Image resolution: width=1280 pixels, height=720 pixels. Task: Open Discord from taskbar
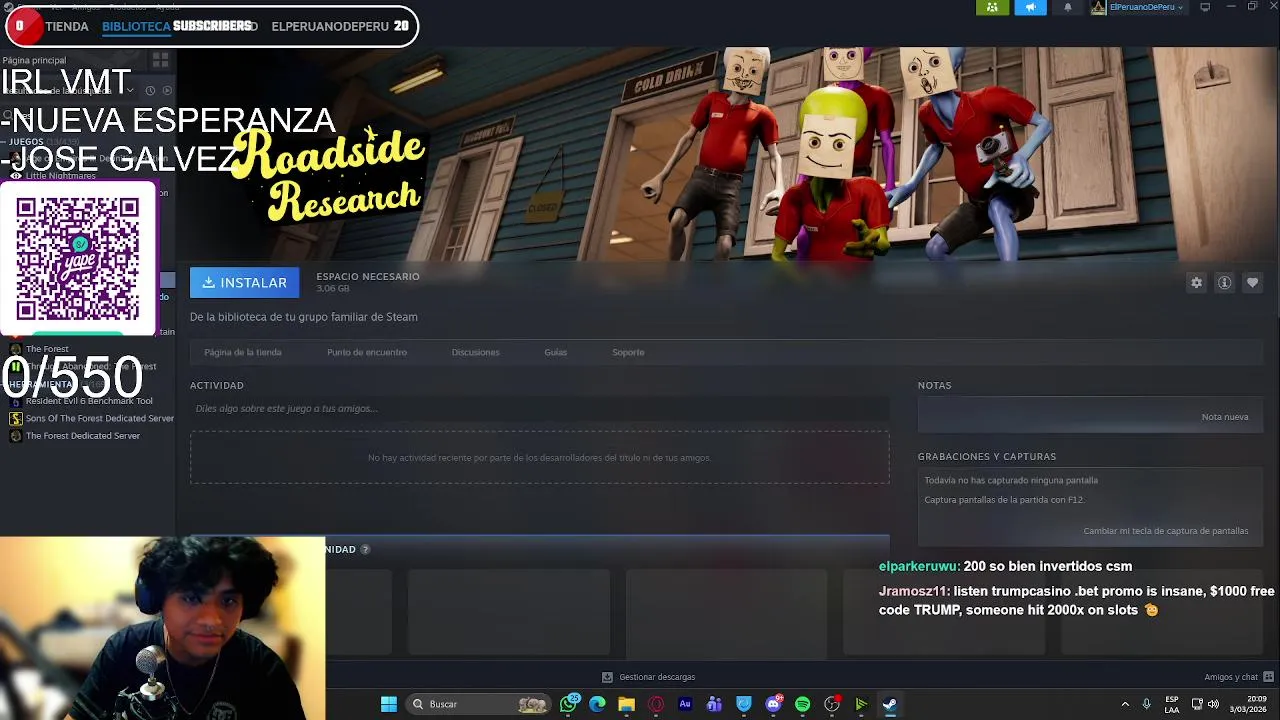[x=773, y=704]
